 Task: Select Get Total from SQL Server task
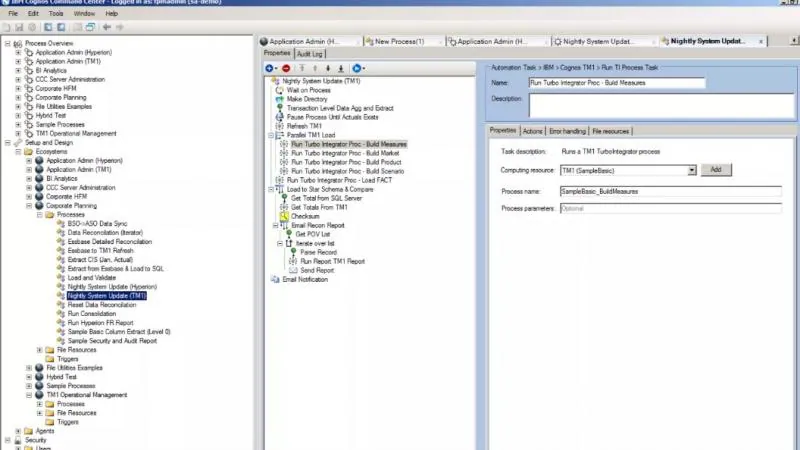coord(326,198)
